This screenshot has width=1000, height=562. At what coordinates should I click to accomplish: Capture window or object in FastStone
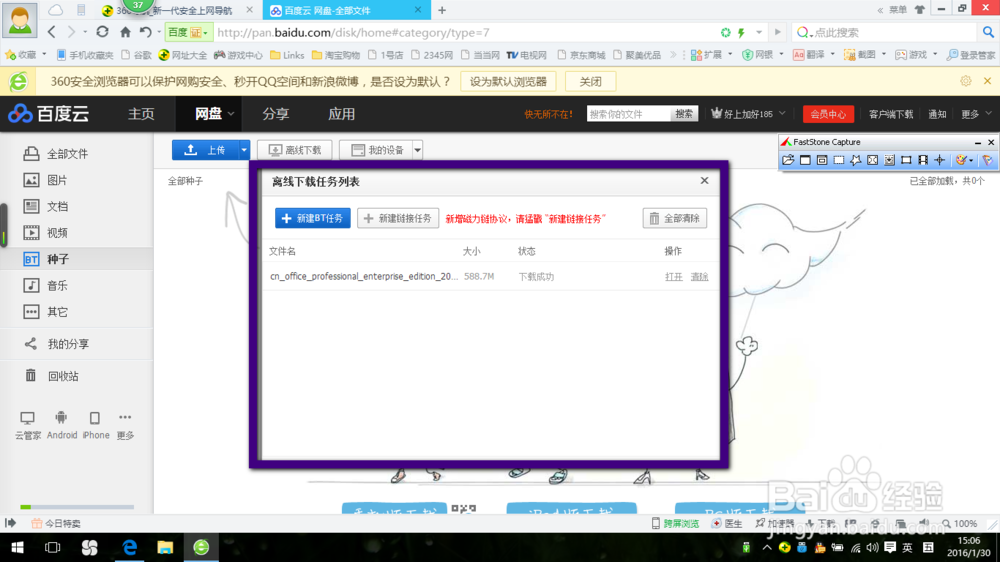coord(822,160)
